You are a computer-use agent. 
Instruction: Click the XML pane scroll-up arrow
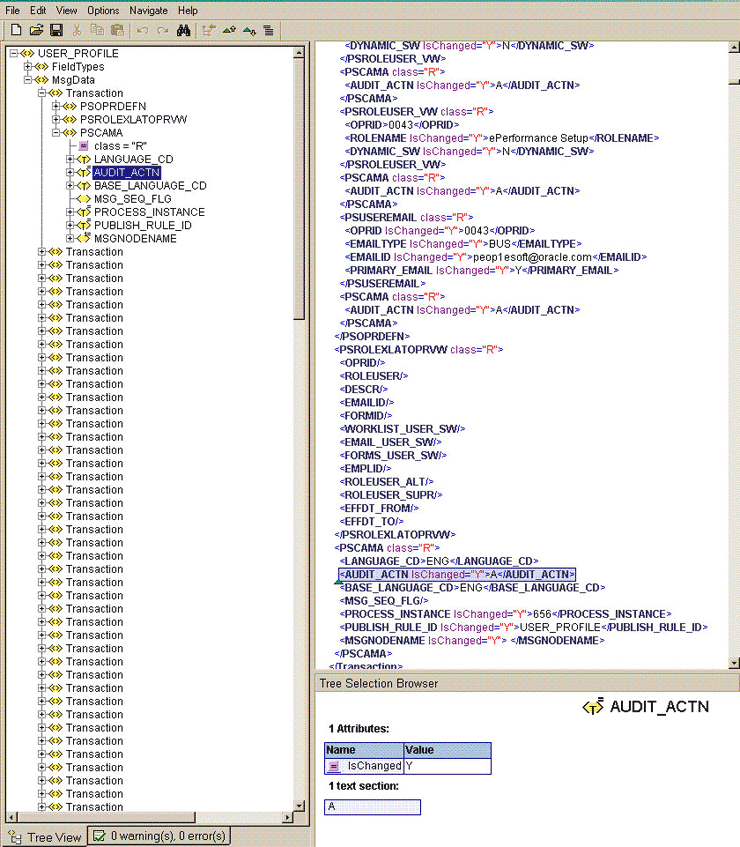[x=734, y=47]
